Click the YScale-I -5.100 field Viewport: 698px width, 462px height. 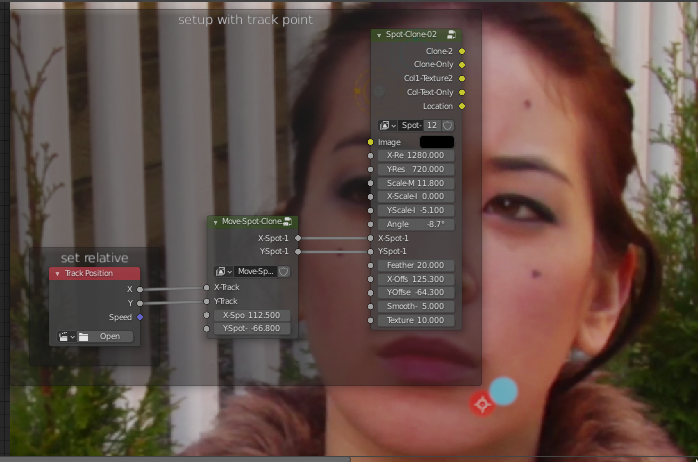point(415,211)
